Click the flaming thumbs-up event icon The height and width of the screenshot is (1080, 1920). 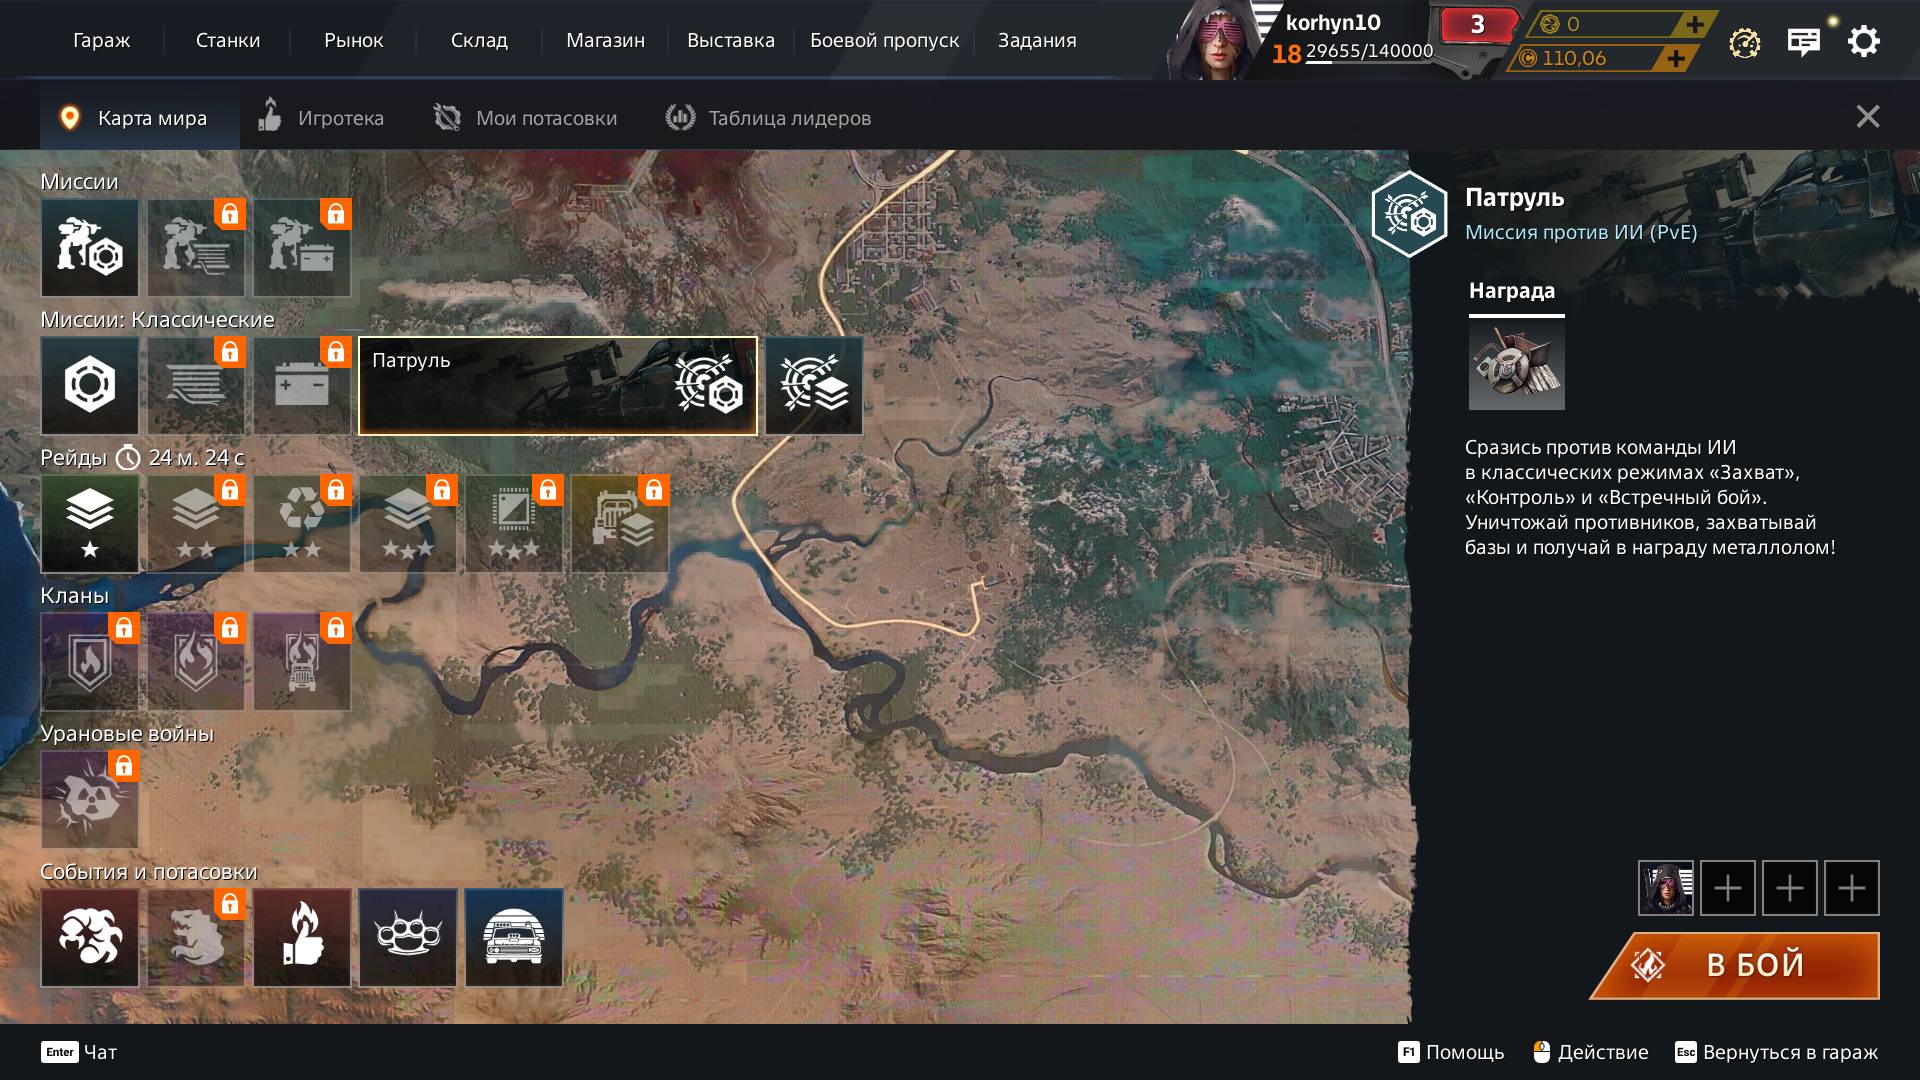point(302,937)
